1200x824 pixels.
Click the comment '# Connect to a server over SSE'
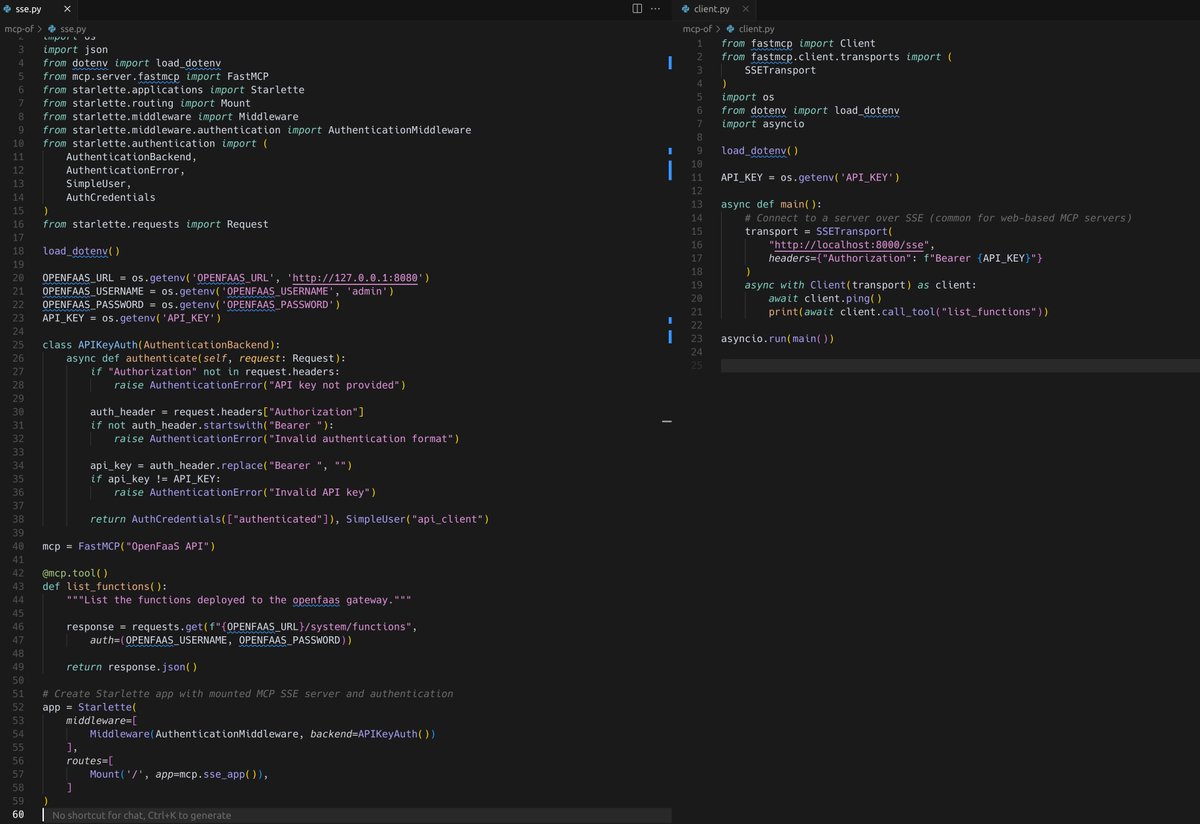point(939,218)
